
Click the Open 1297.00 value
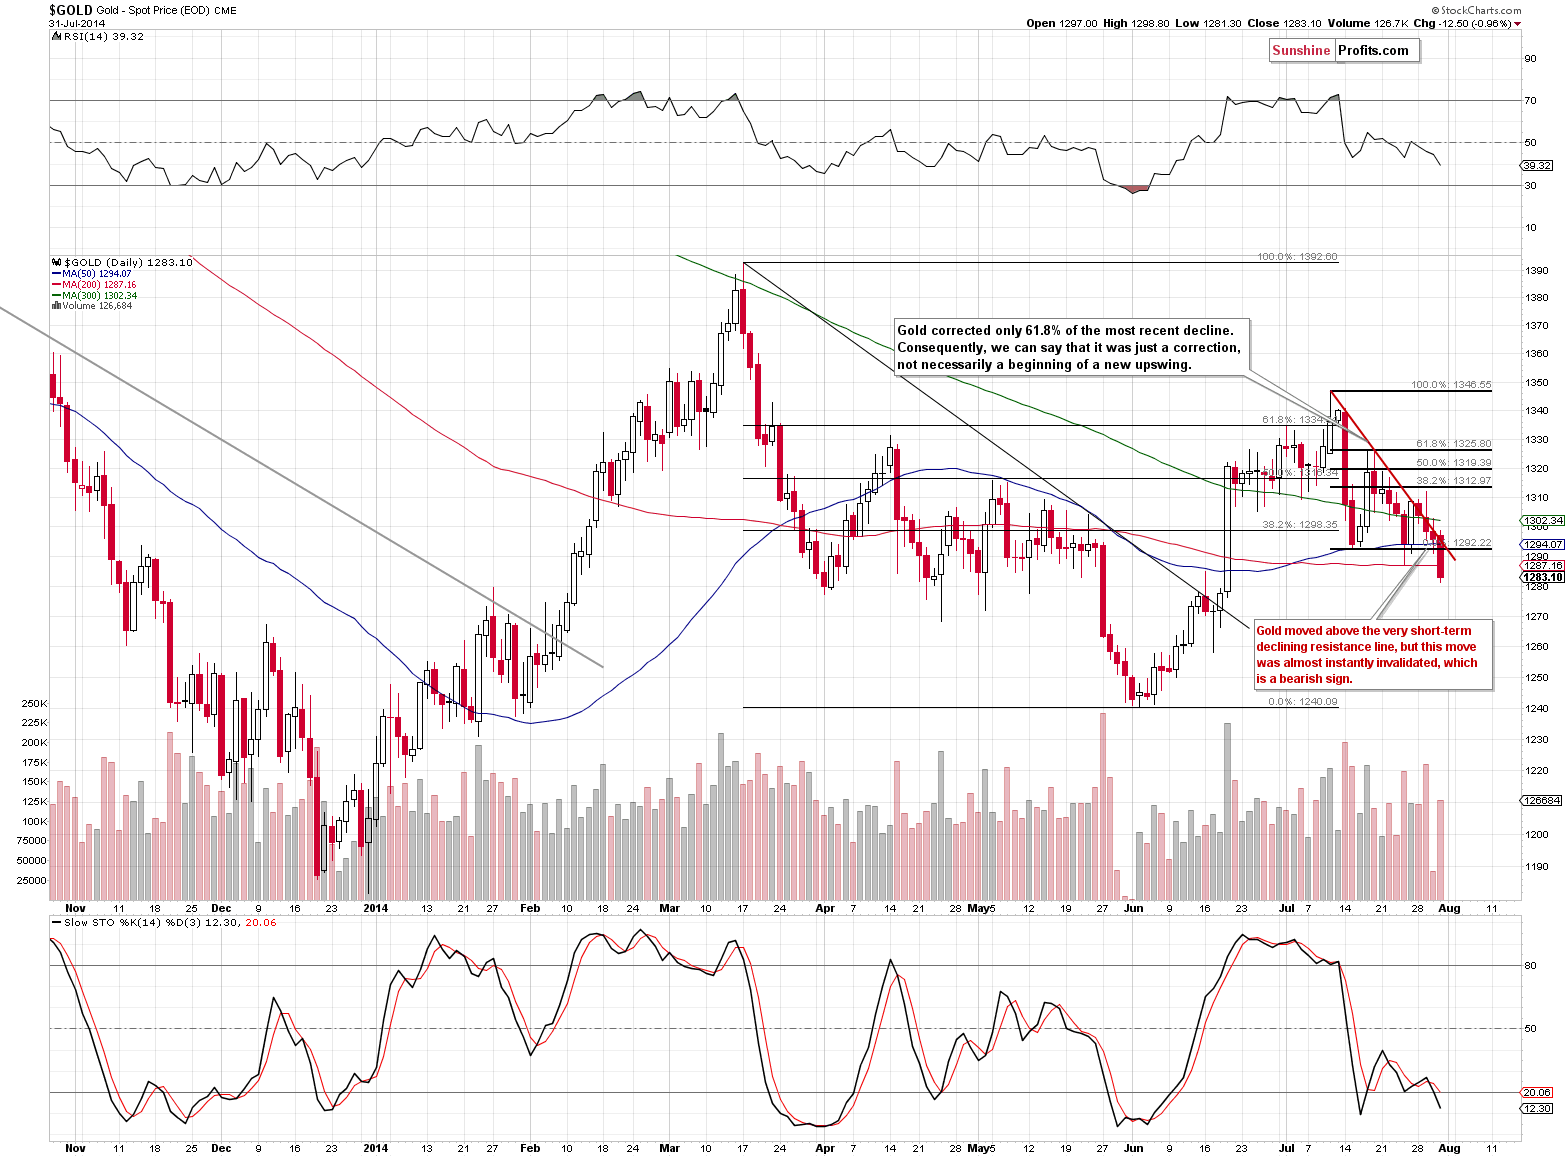[x=1062, y=23]
